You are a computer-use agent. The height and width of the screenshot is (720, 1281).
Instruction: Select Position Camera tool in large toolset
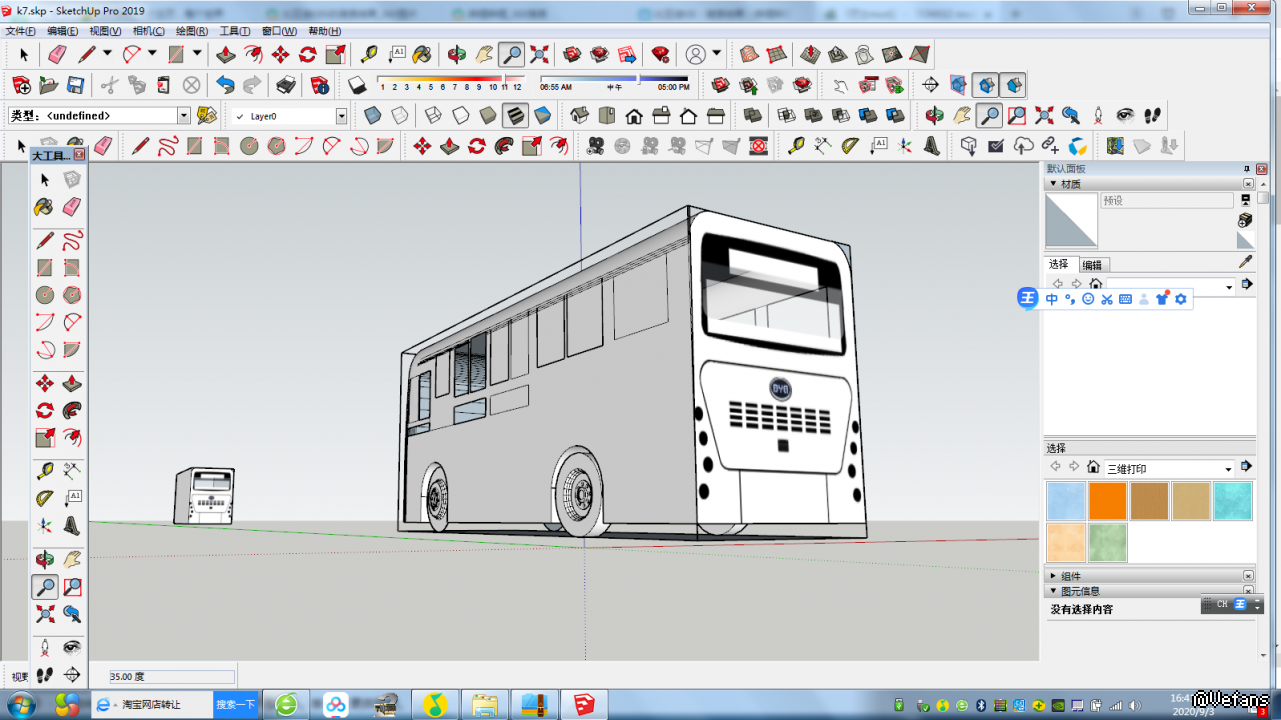point(45,648)
